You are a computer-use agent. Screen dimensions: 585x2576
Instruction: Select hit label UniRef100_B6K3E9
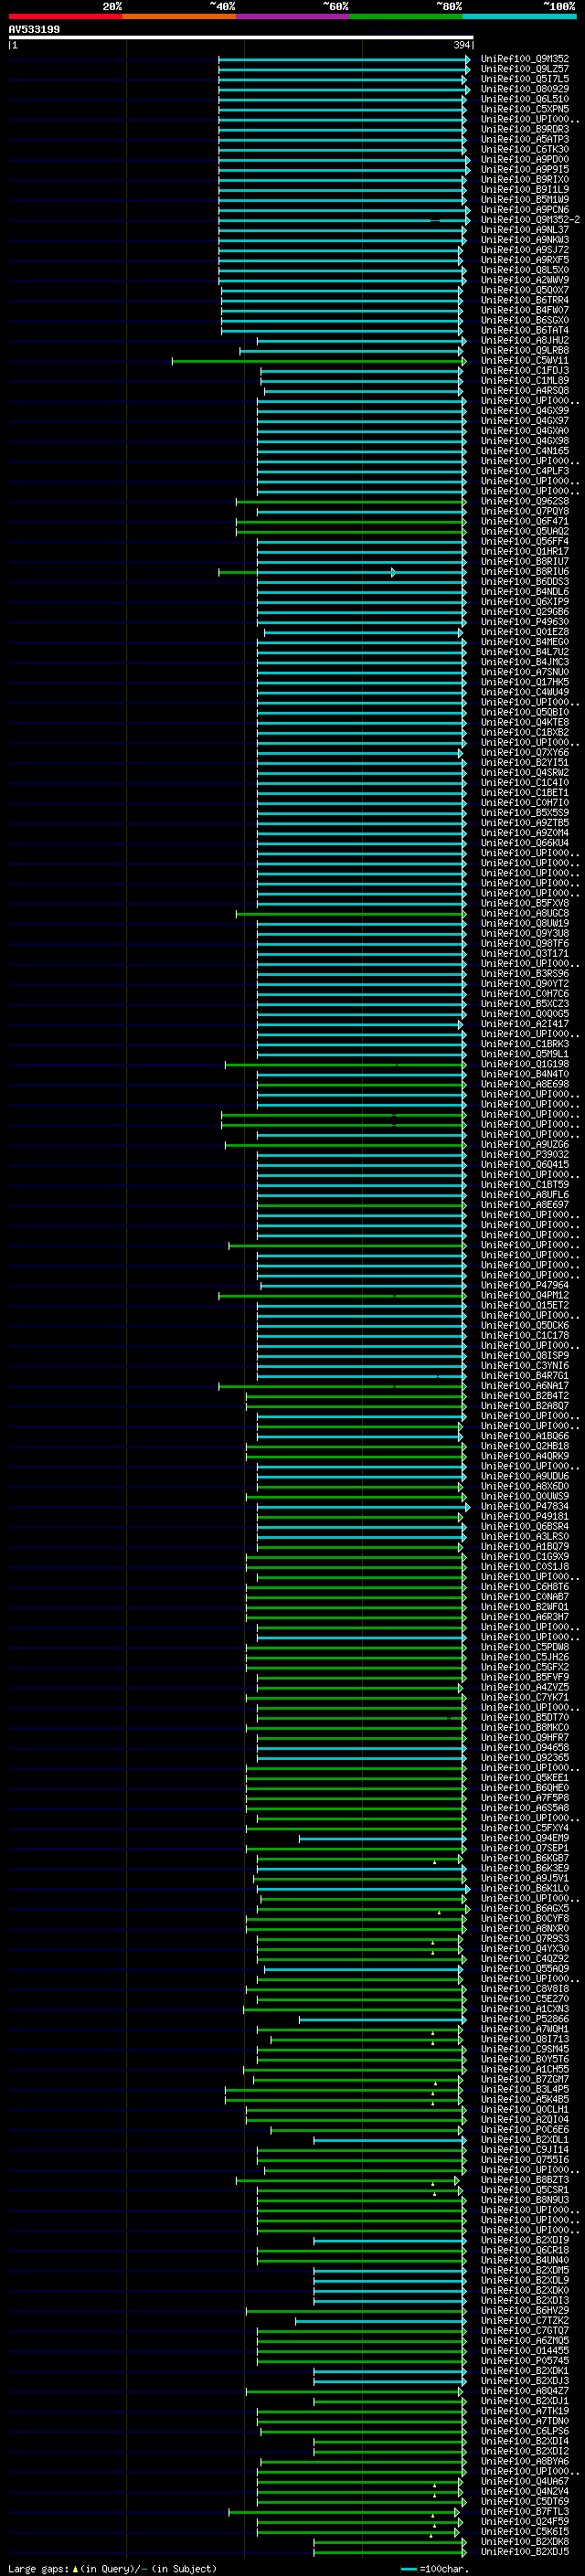(x=525, y=1868)
